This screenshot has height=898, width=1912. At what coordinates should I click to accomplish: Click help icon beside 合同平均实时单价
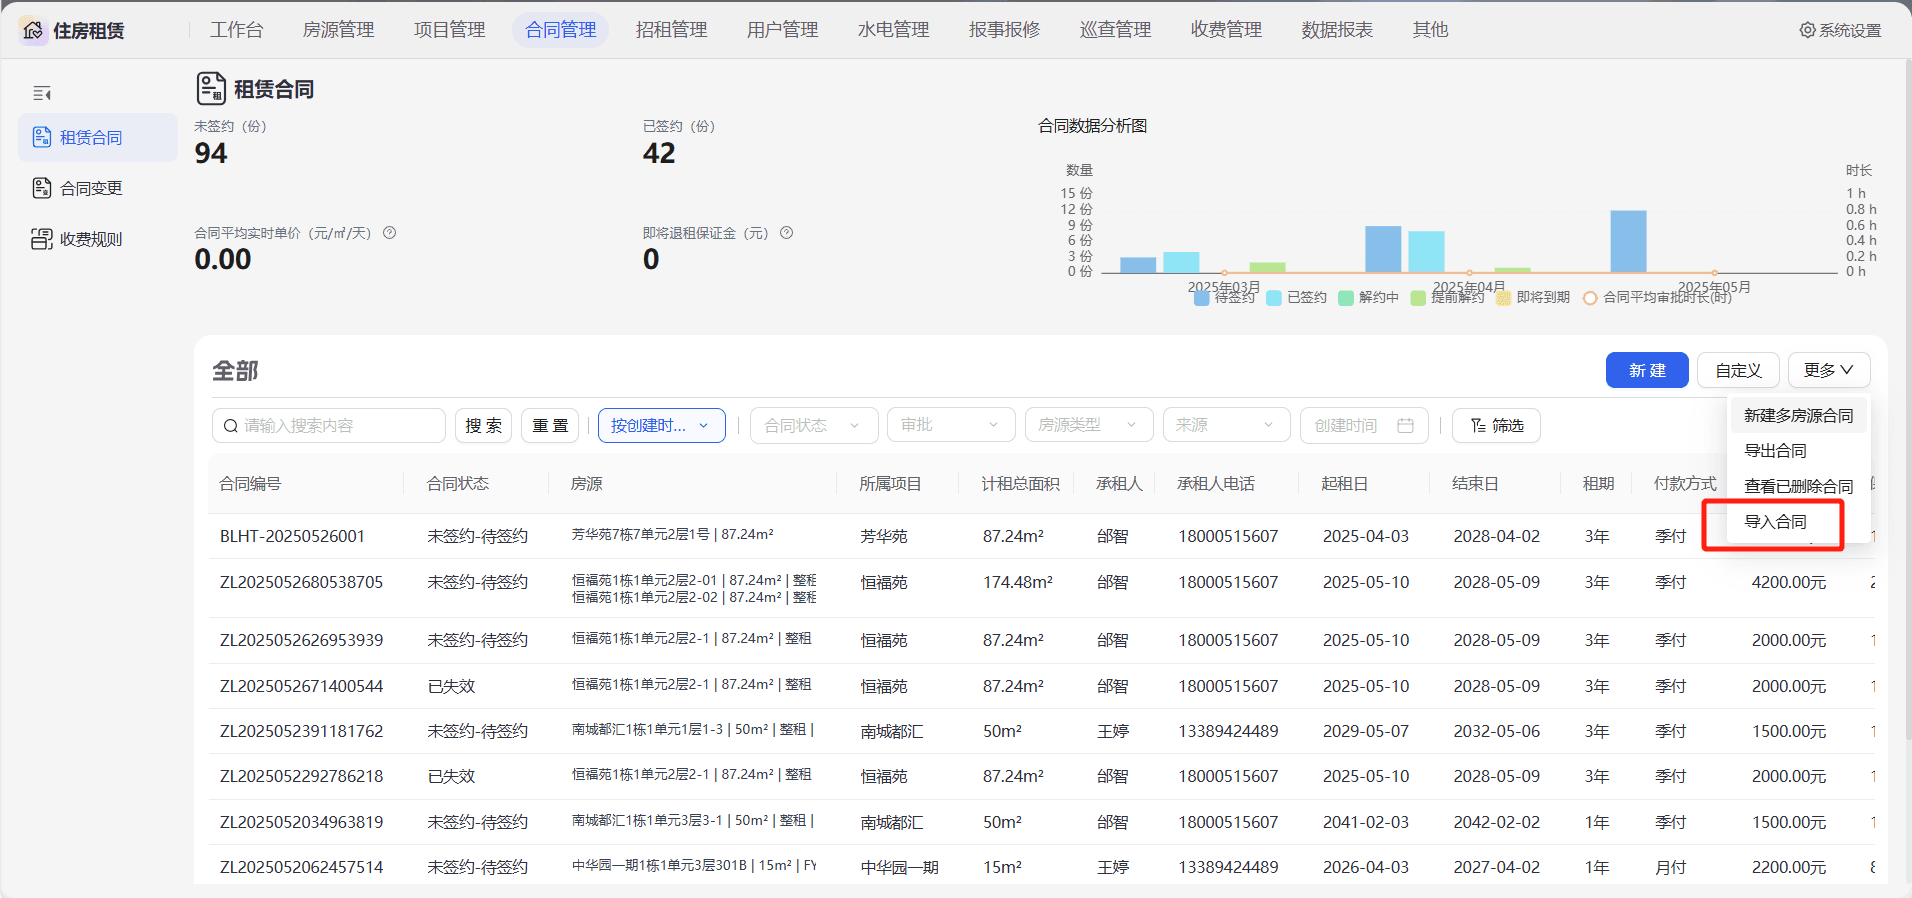tap(390, 233)
